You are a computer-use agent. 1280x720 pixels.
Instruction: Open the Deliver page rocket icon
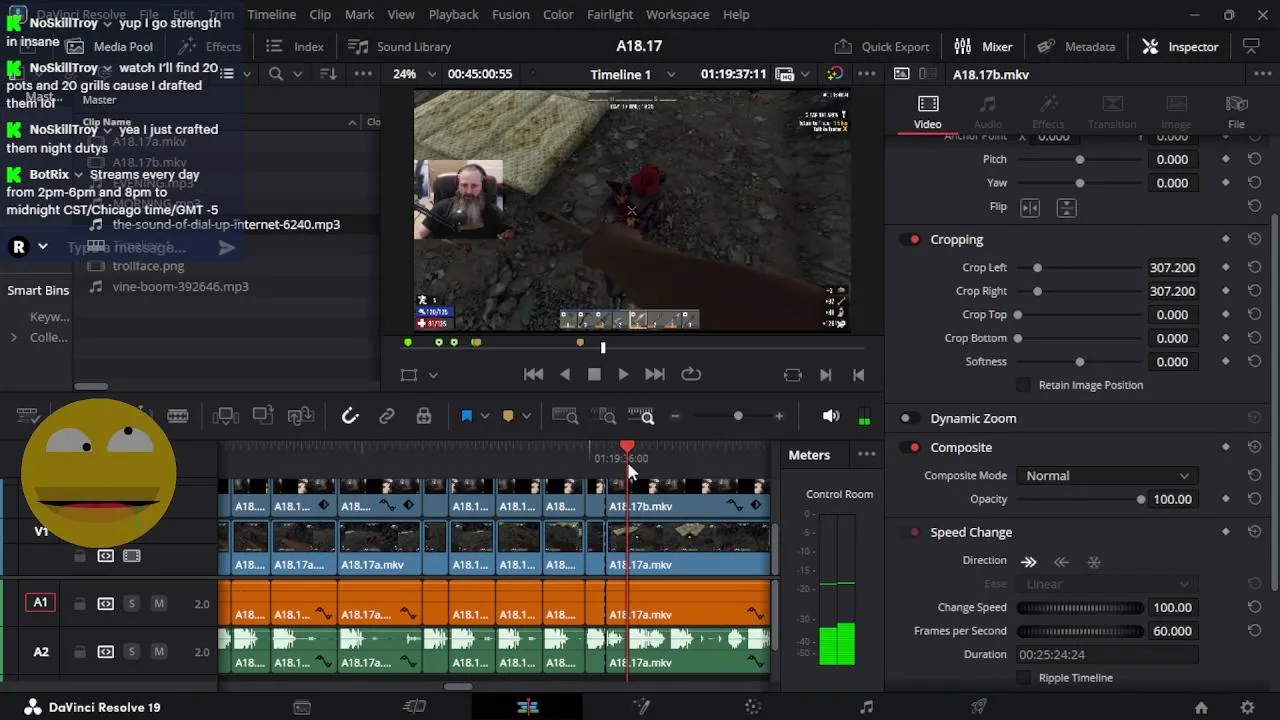point(979,707)
